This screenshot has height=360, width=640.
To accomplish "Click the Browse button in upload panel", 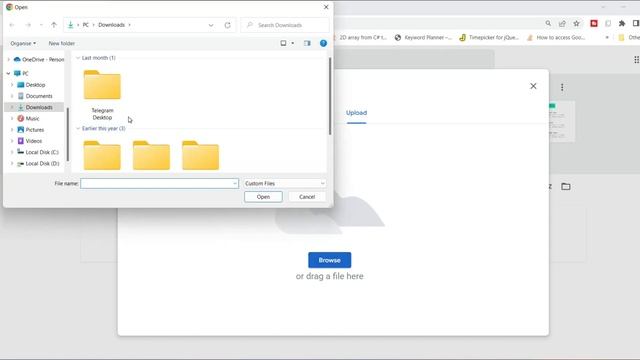I will coord(329,260).
